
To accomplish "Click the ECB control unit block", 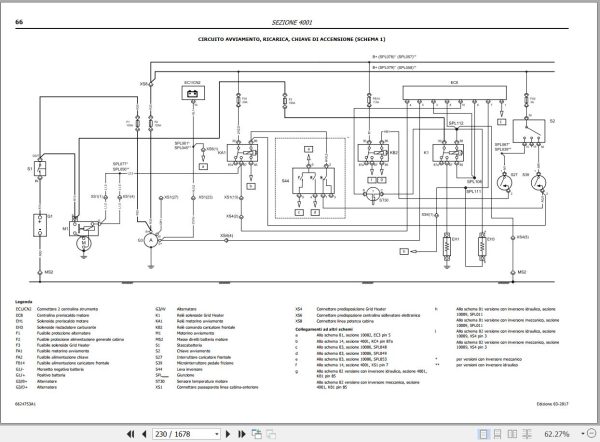I will 454,93.
